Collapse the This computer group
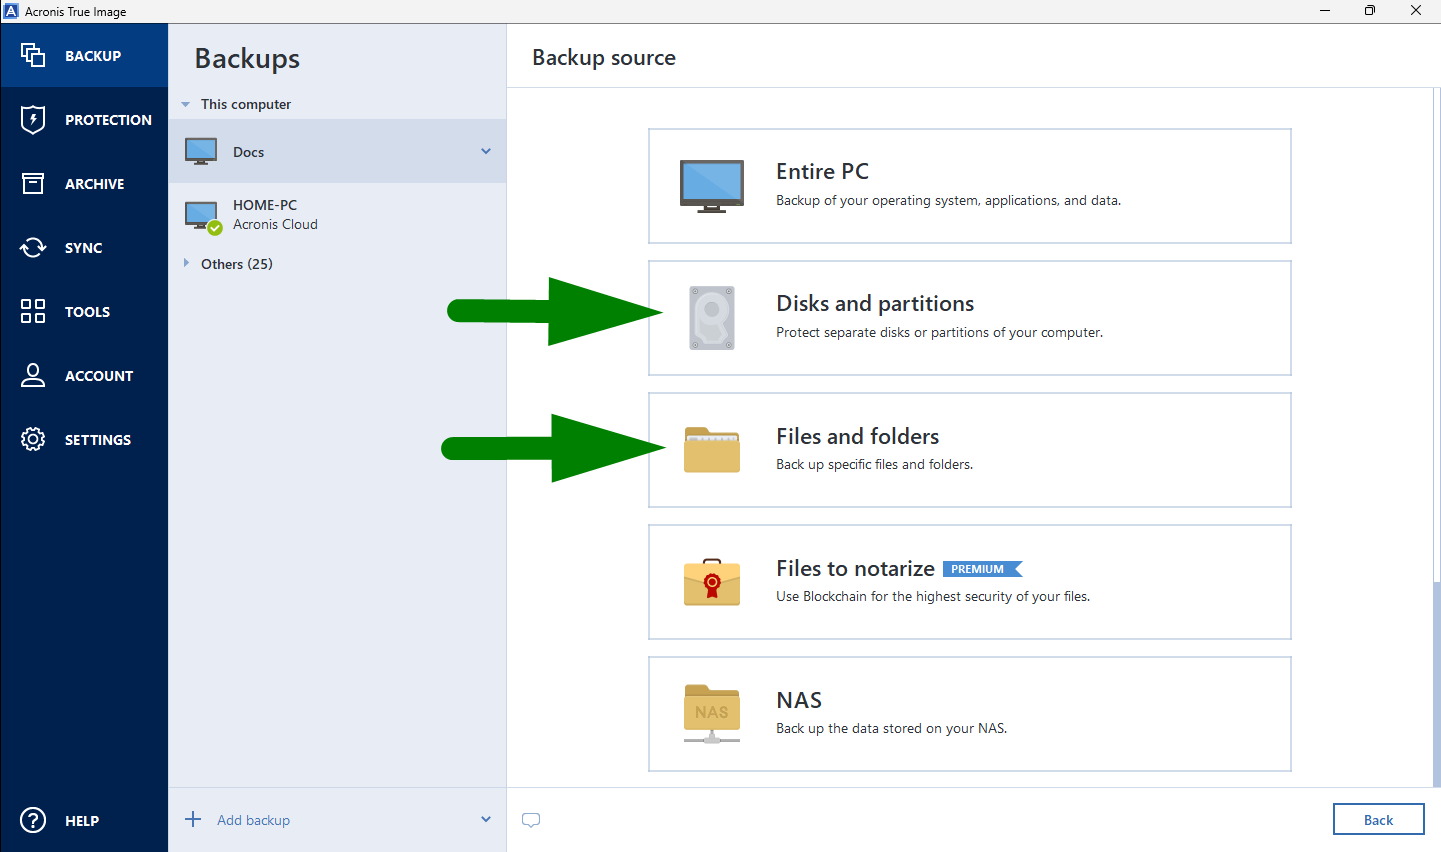 [x=185, y=103]
